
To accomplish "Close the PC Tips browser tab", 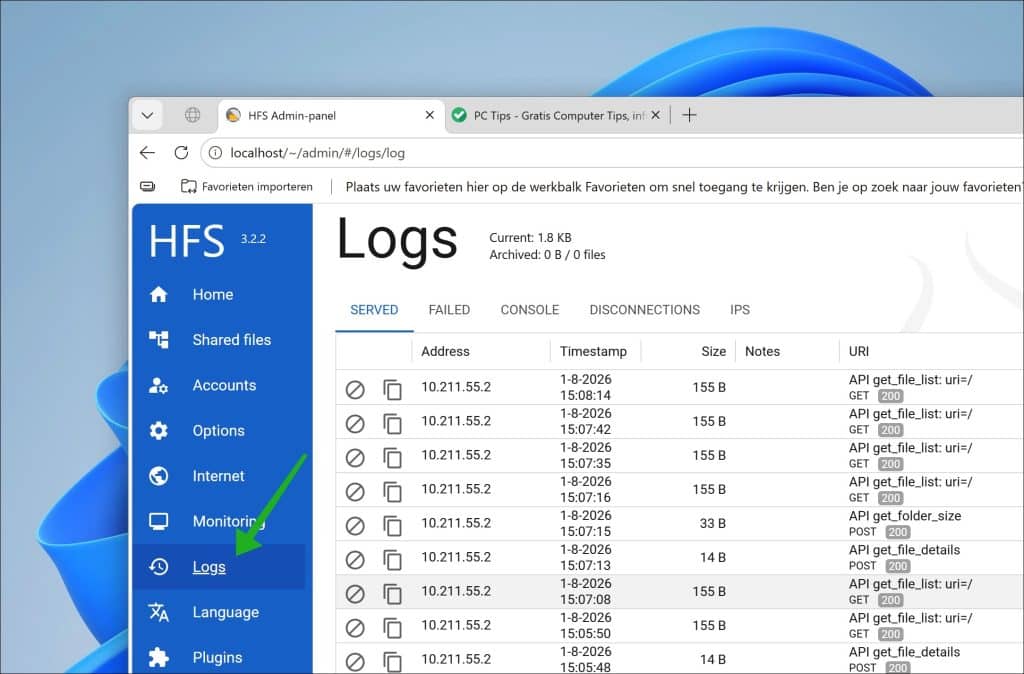I will pos(656,115).
